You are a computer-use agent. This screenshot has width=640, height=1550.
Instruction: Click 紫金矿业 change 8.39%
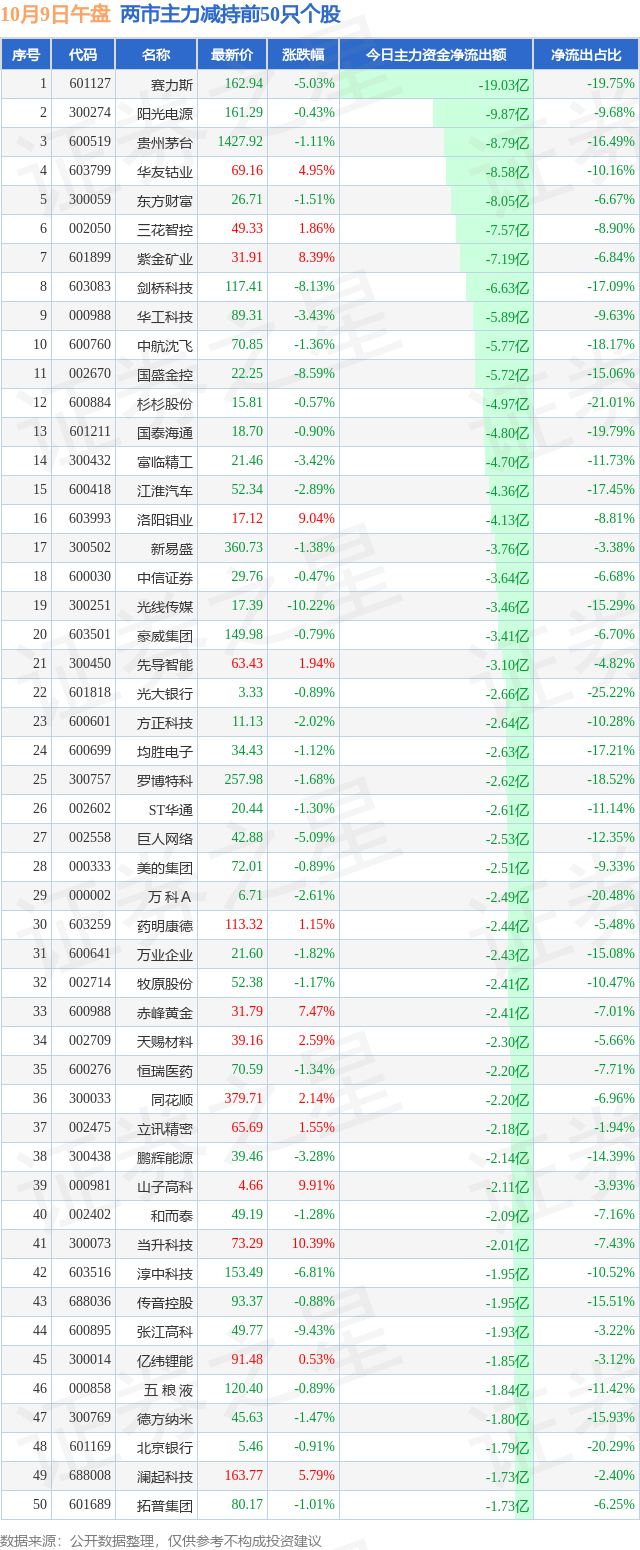[x=317, y=258]
